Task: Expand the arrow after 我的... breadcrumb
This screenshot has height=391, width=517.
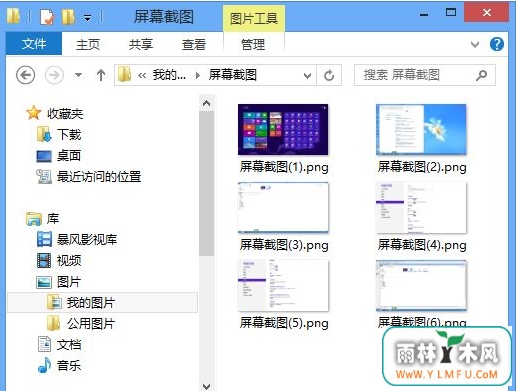Action: (198, 75)
